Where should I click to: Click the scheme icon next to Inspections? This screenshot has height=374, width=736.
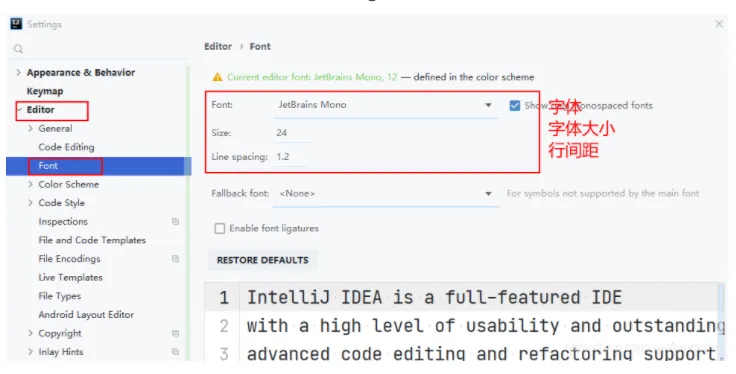(x=176, y=221)
